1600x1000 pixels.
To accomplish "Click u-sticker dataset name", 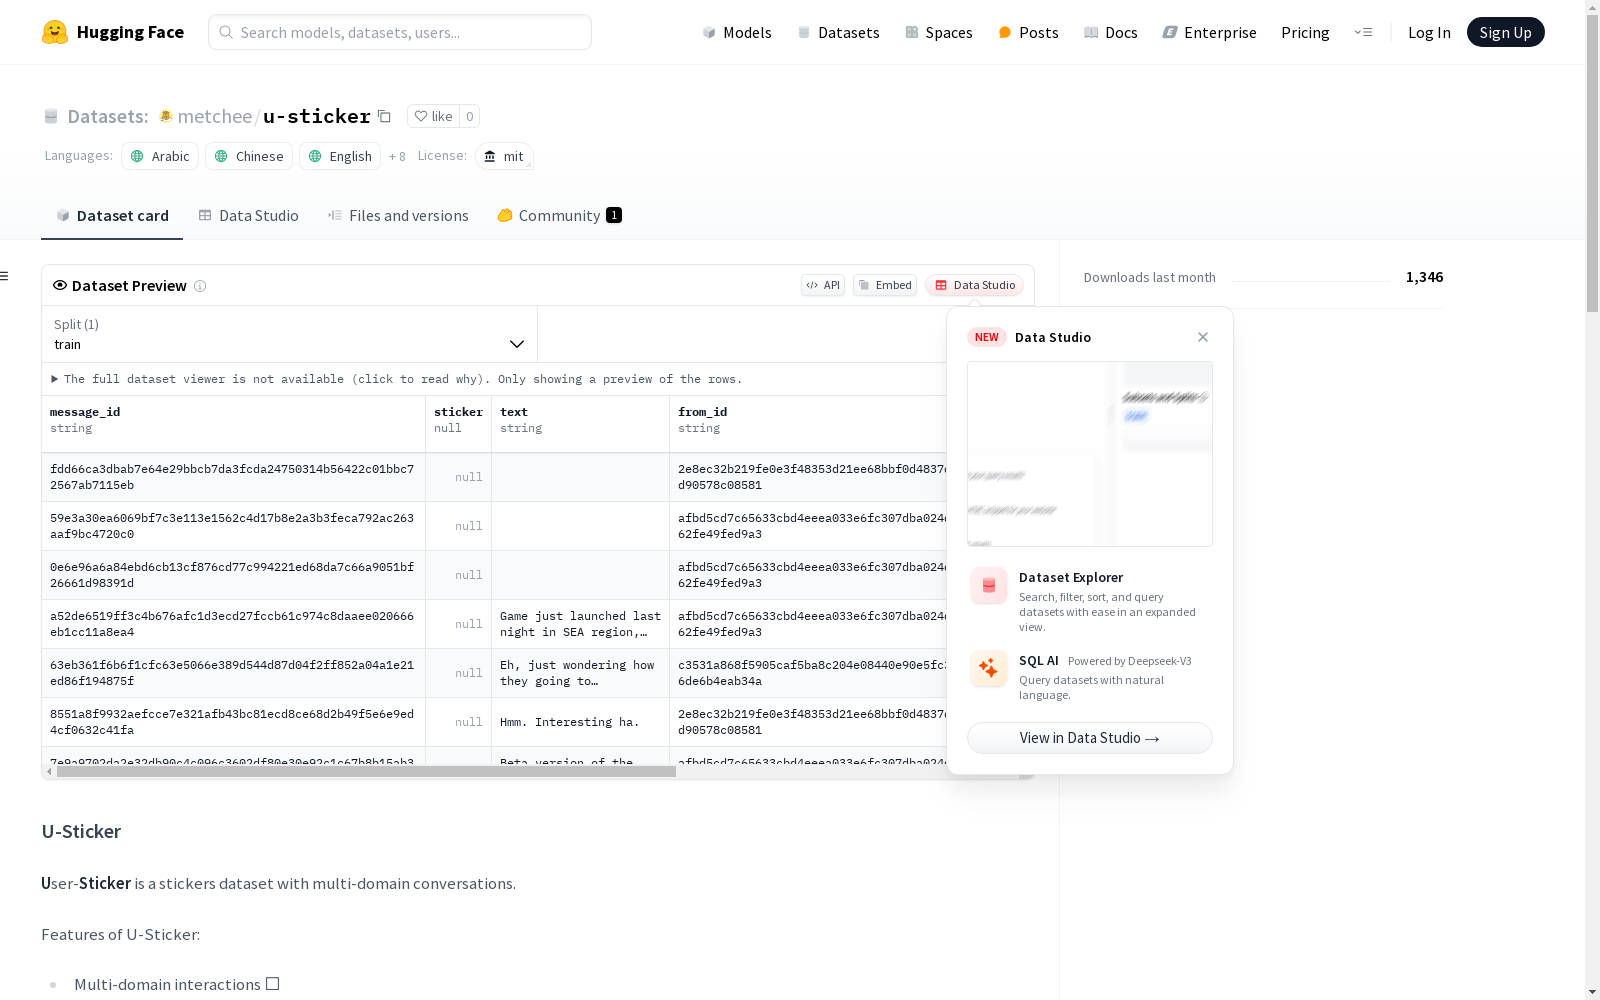I will (x=316, y=116).
